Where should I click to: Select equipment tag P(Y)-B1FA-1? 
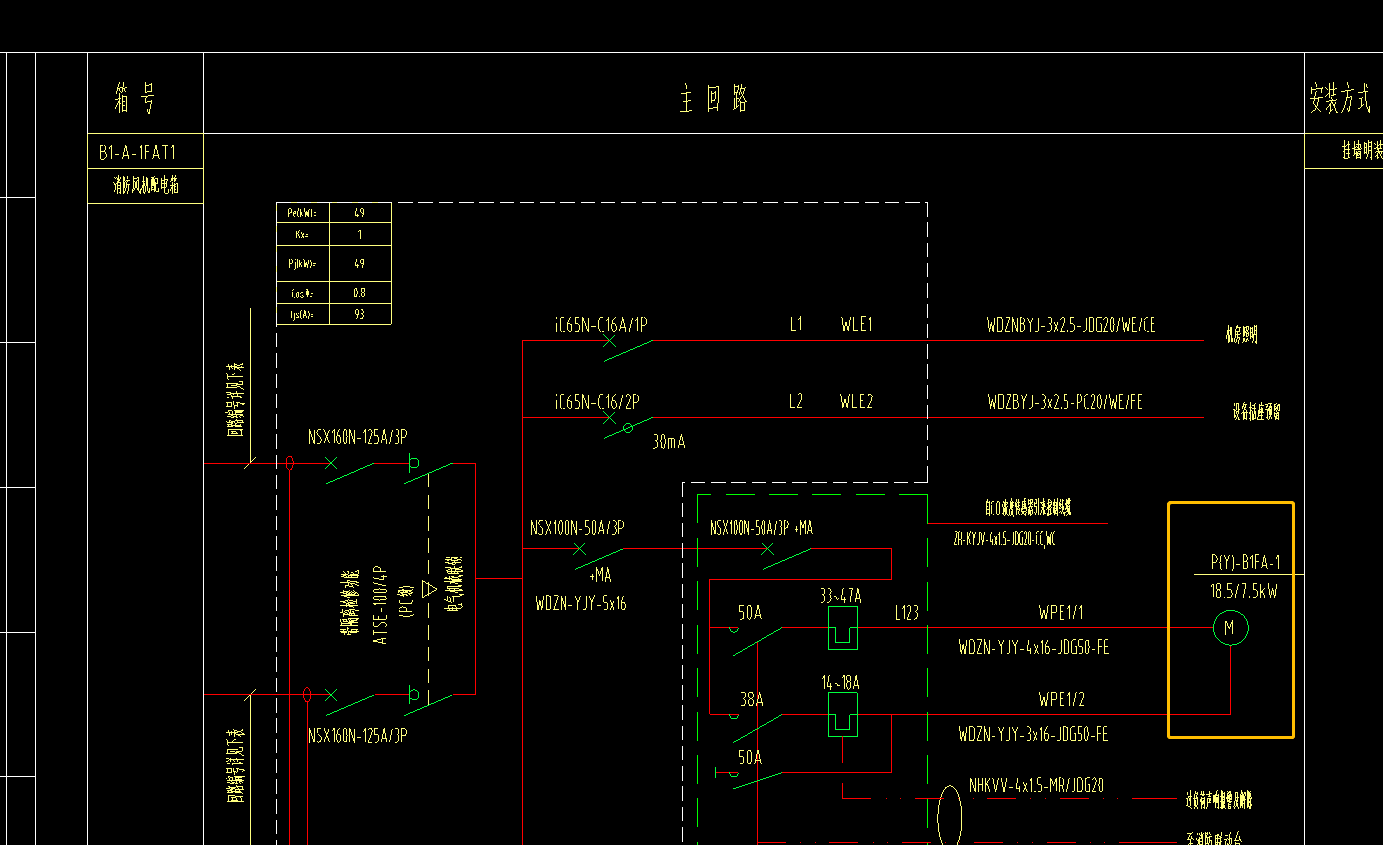pyautogui.click(x=1245, y=563)
